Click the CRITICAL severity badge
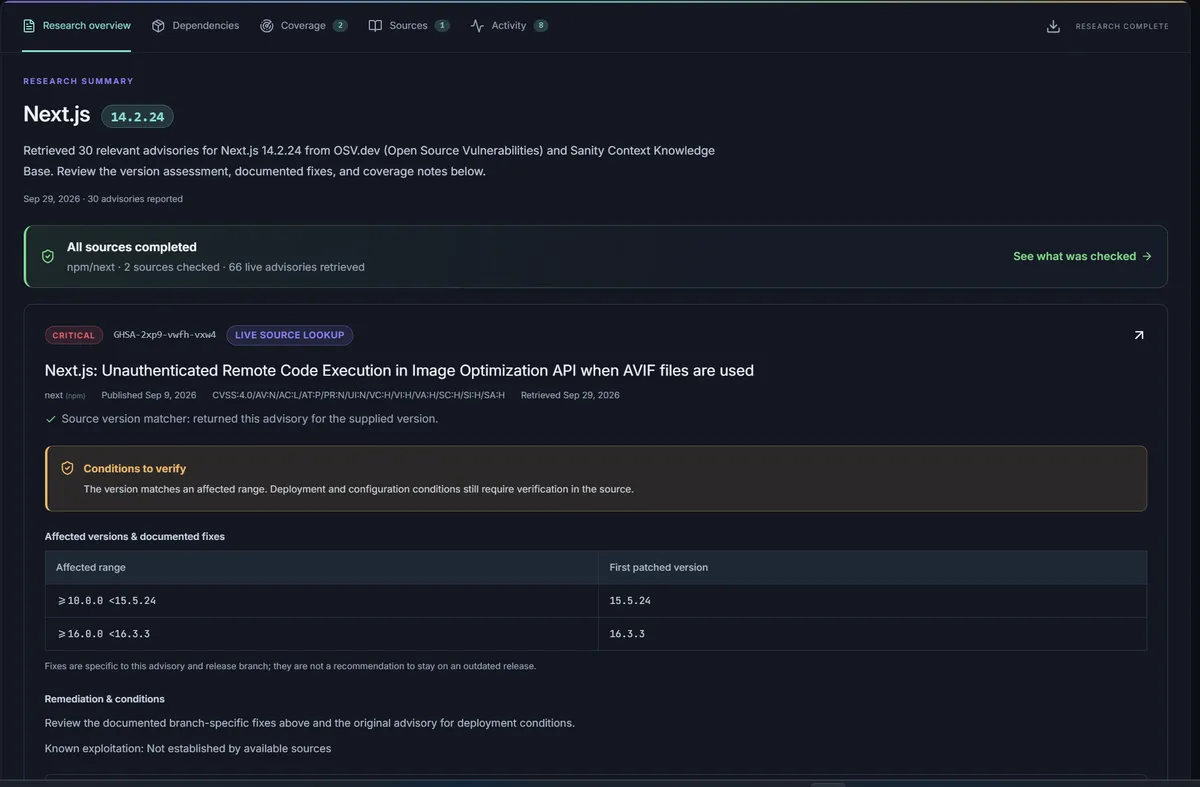This screenshot has width=1200, height=787. pyautogui.click(x=74, y=336)
